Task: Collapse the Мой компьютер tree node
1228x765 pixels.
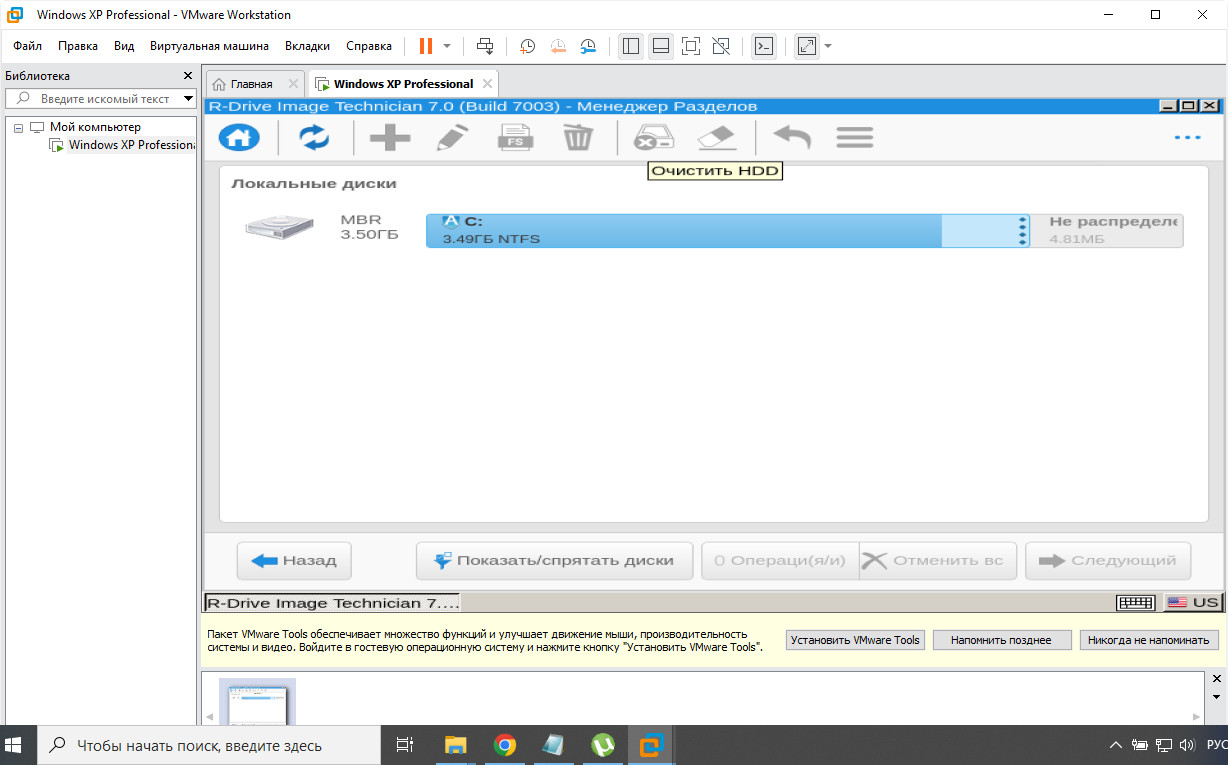Action: point(19,127)
